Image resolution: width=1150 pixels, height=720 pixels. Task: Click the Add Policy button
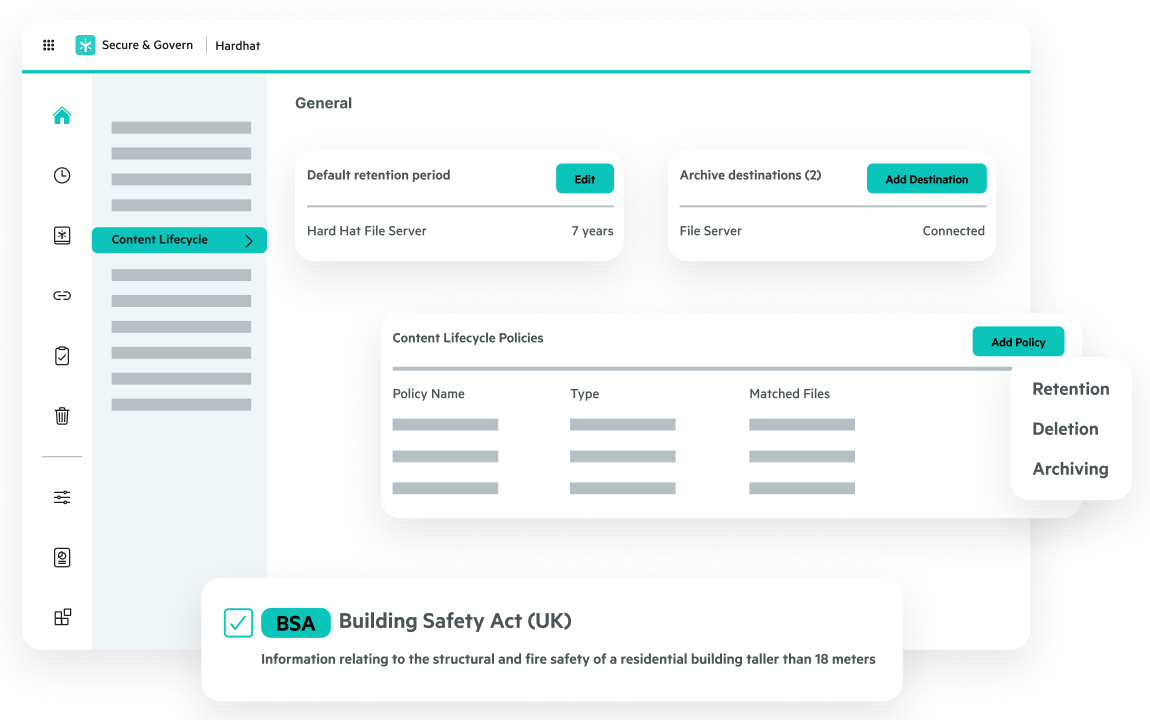point(1018,342)
